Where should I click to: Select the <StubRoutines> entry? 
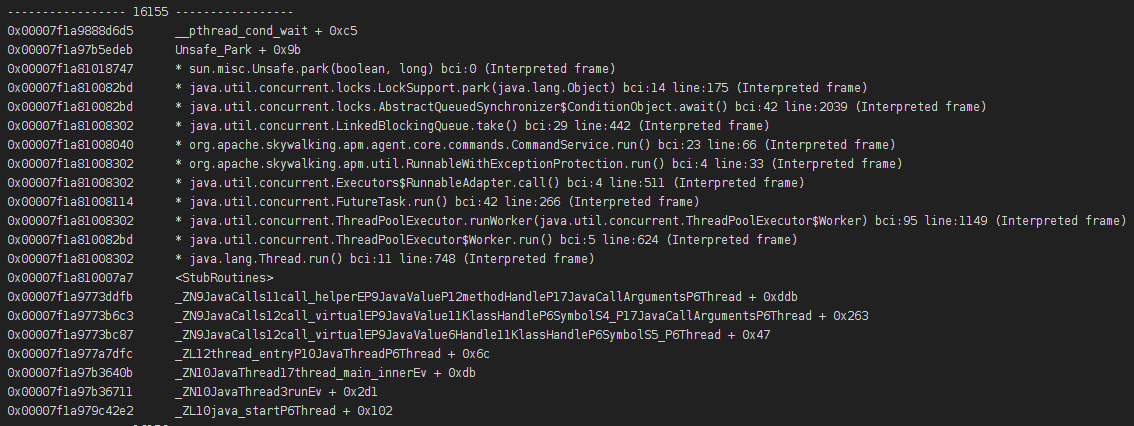click(224, 277)
